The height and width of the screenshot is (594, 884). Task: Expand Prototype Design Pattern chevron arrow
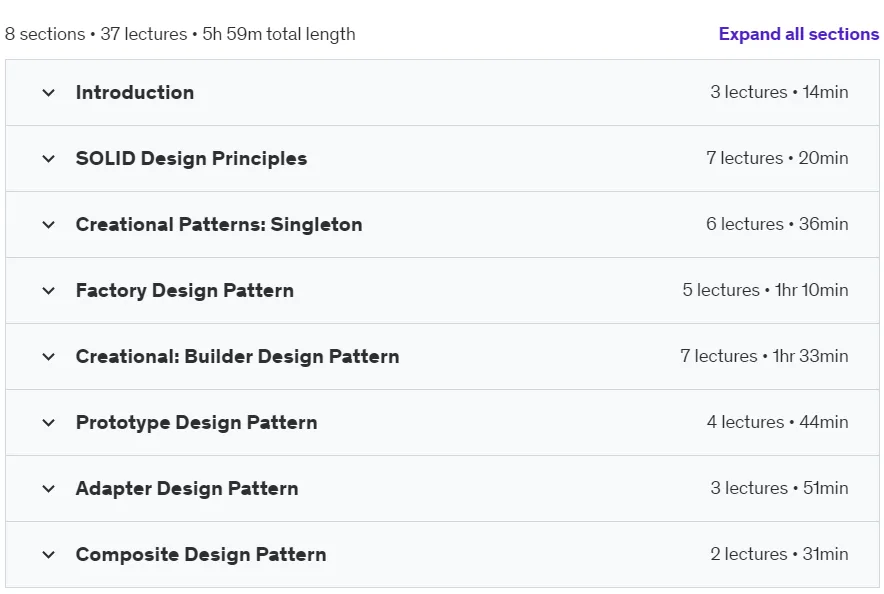click(x=48, y=423)
